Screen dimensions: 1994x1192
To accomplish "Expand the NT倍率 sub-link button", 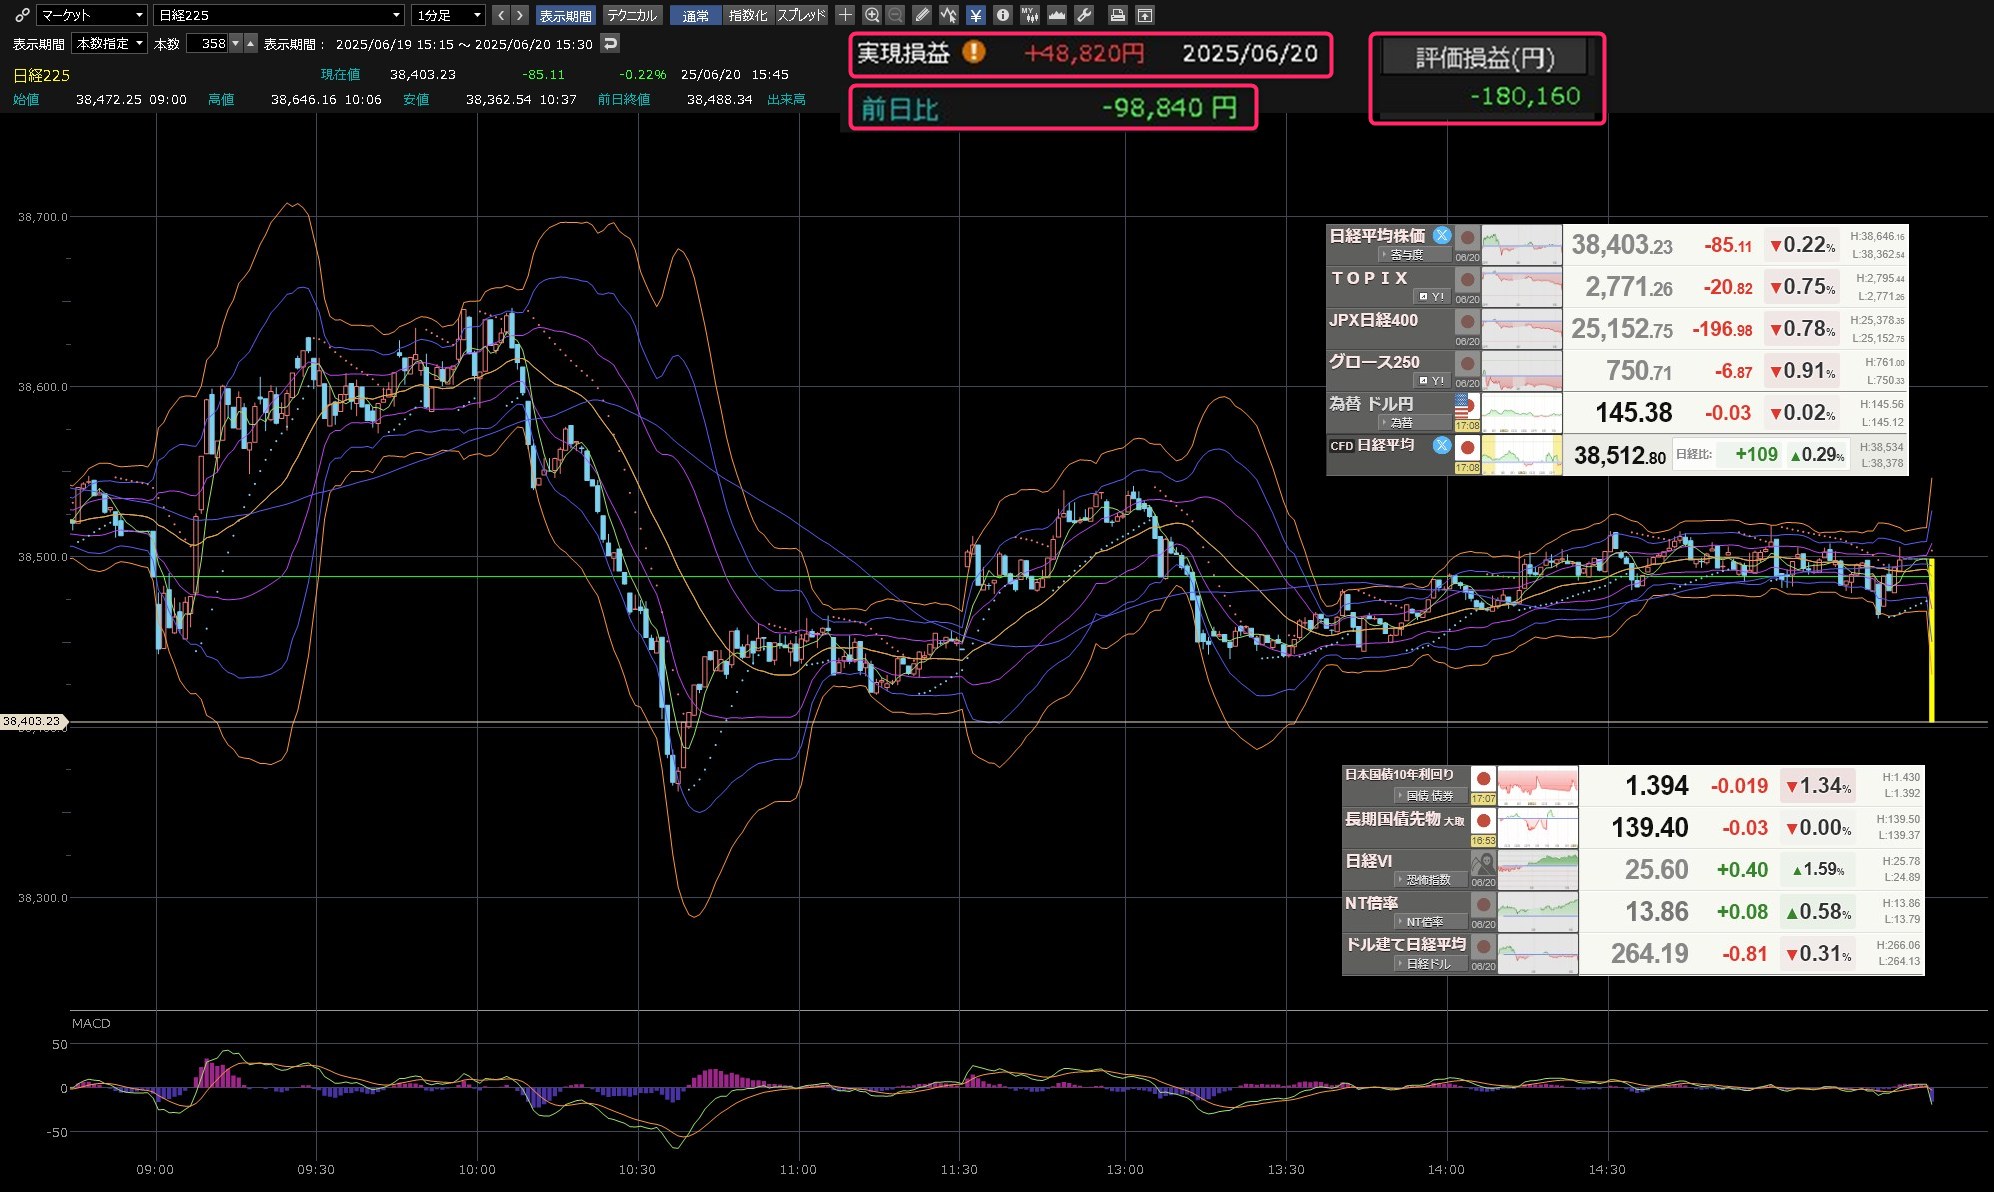I will click(1430, 922).
